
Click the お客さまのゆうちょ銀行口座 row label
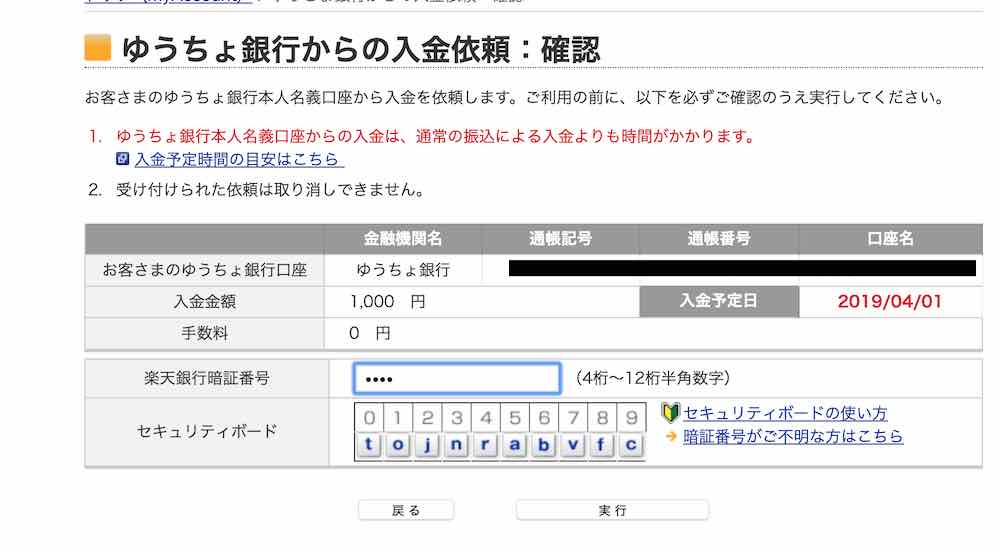pyautogui.click(x=205, y=270)
